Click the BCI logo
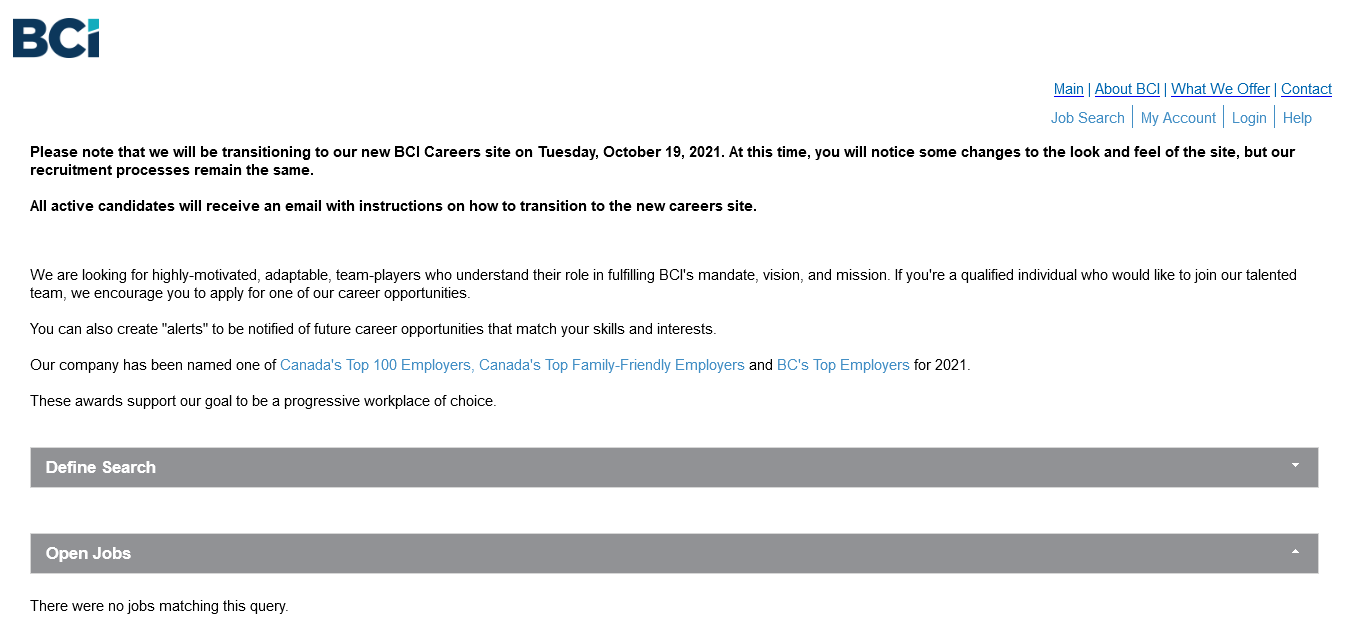Viewport: 1366px width, 643px height. coord(56,38)
